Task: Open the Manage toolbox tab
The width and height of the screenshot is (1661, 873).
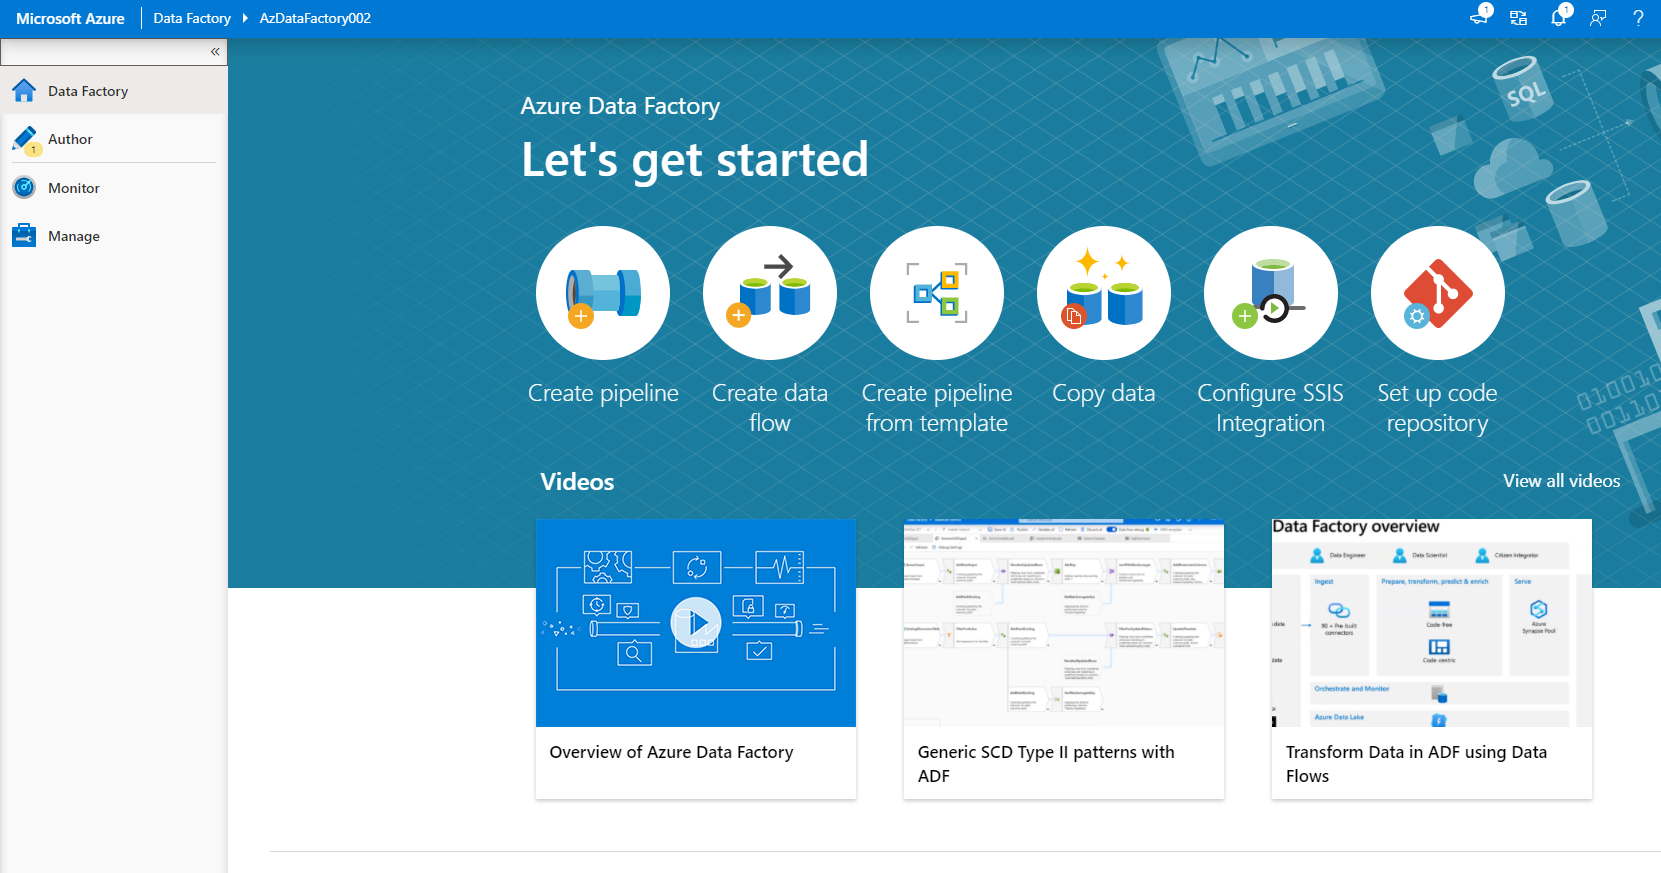Action: [x=114, y=236]
